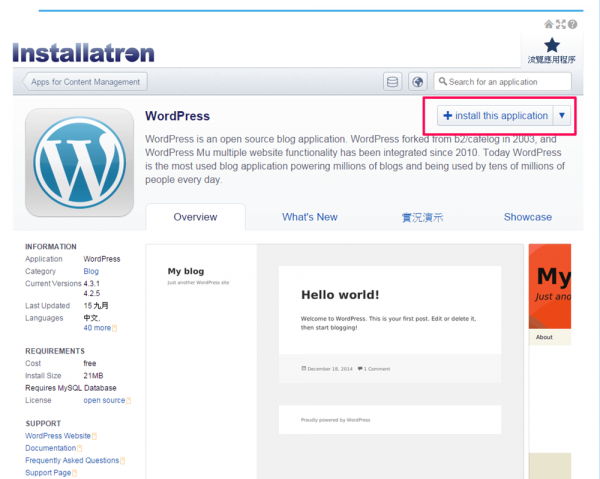Image resolution: width=600 pixels, height=479 pixels.
Task: Click Requires MySQL Database text
Action: pos(71,388)
